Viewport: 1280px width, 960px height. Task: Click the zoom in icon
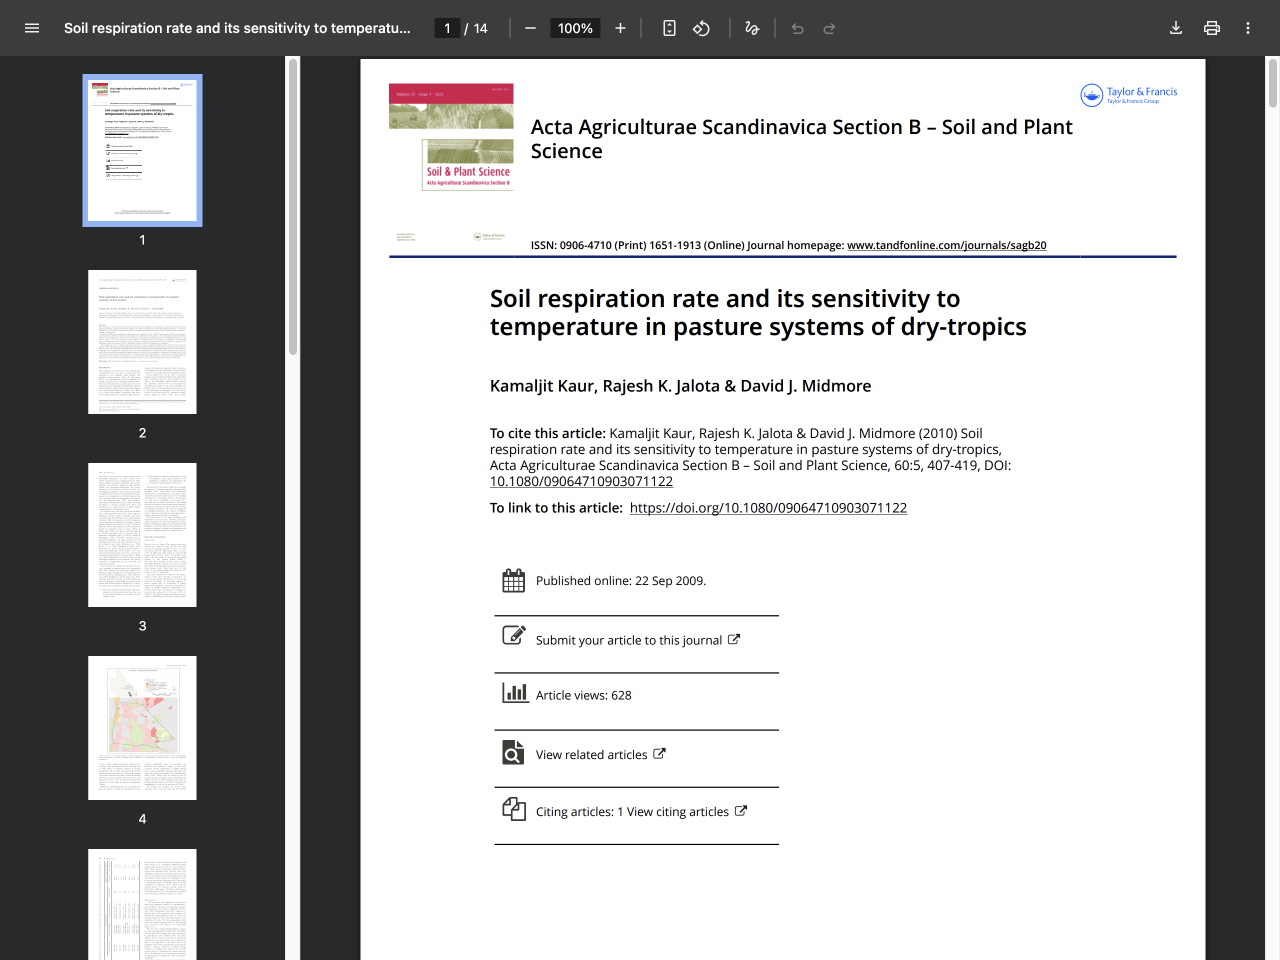pyautogui.click(x=620, y=28)
